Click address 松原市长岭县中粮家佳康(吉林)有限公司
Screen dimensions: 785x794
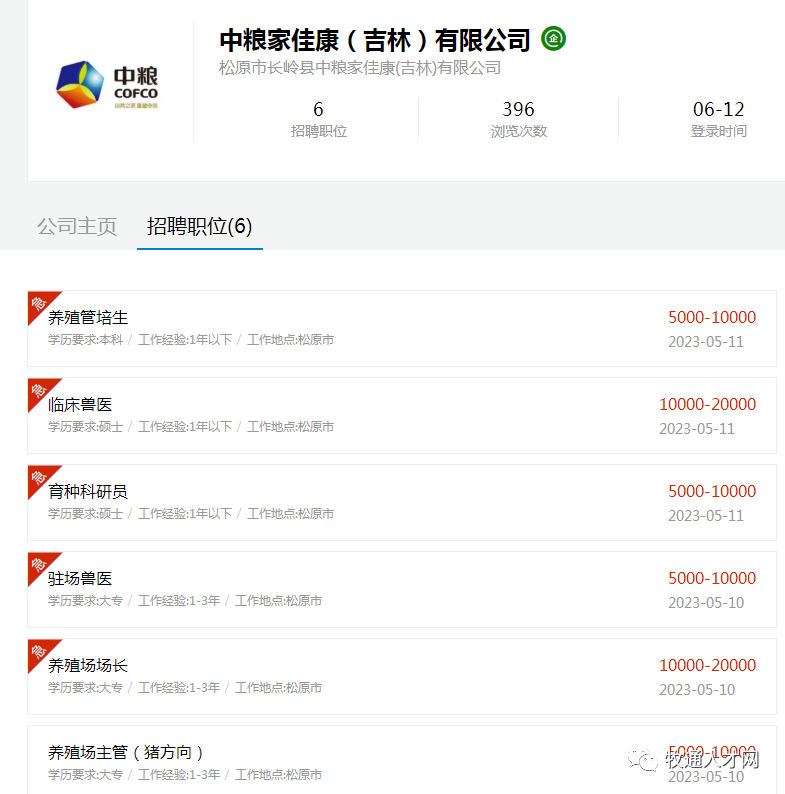coord(360,68)
